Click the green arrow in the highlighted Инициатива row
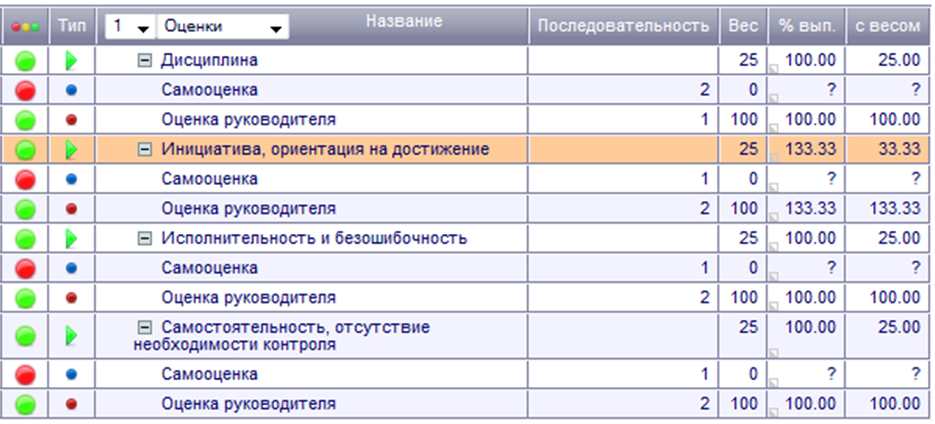Viewport: 935px width, 424px height. point(71,151)
